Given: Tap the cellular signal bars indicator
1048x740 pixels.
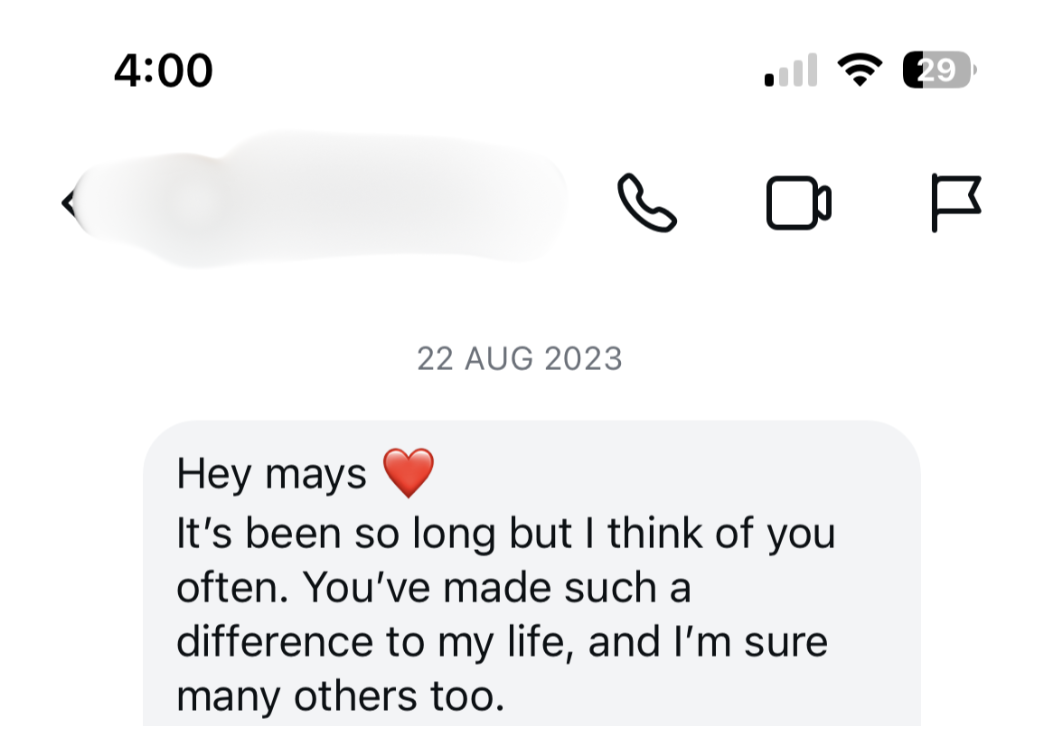Looking at the screenshot, I should (x=790, y=71).
